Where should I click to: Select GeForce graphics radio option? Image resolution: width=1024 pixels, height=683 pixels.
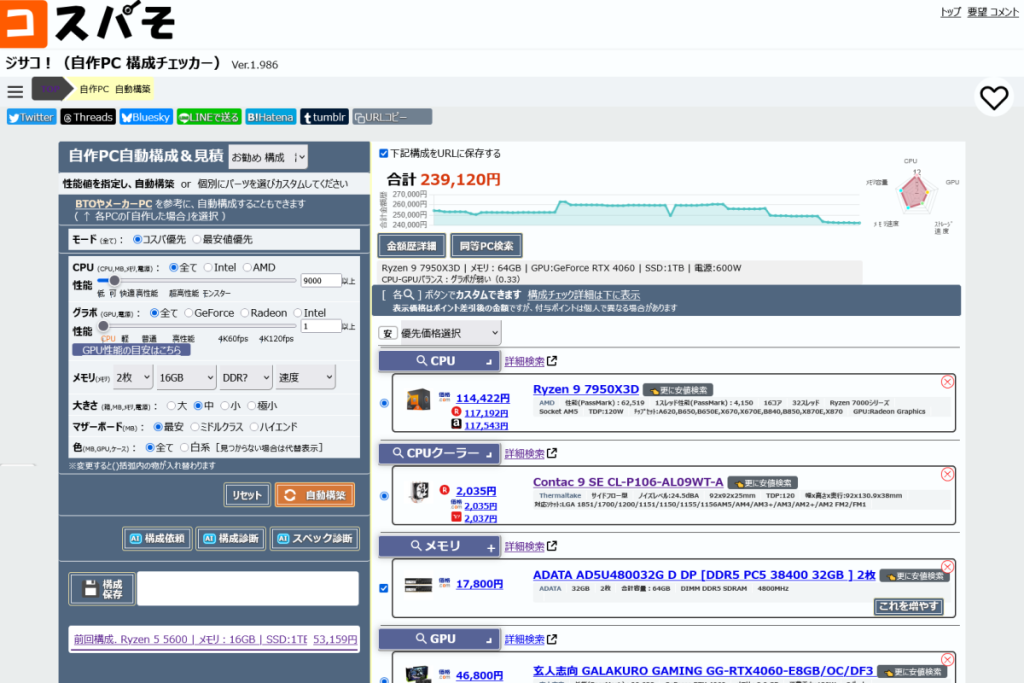189,313
